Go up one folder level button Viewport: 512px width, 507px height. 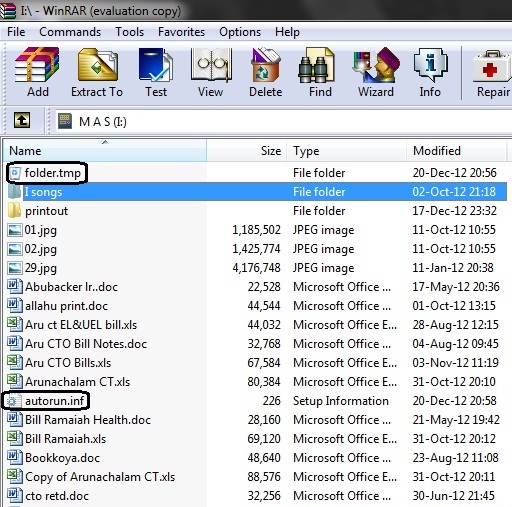[x=22, y=120]
